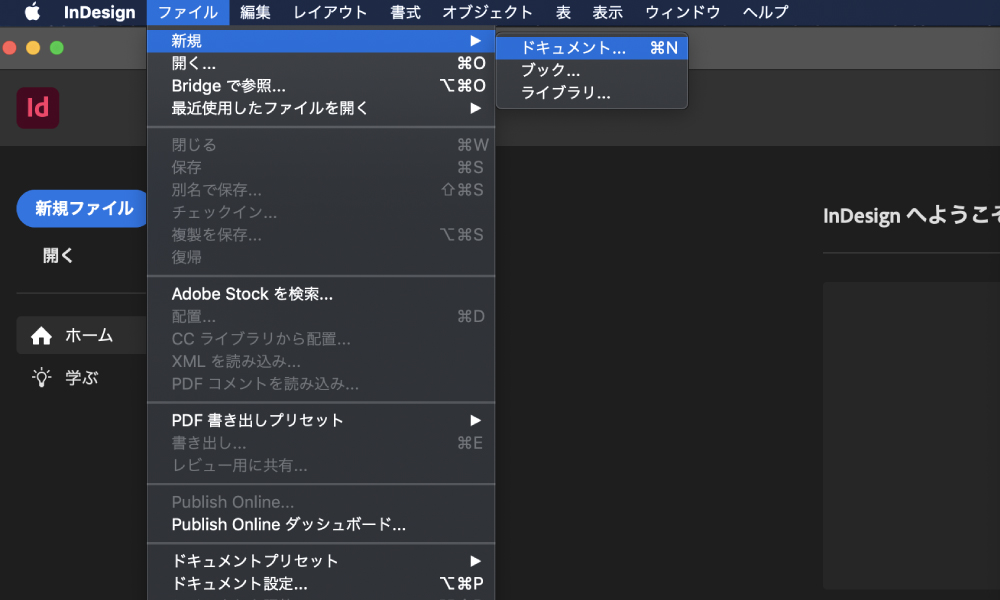Click the red close window button
The image size is (1000, 600).
pyautogui.click(x=10, y=48)
